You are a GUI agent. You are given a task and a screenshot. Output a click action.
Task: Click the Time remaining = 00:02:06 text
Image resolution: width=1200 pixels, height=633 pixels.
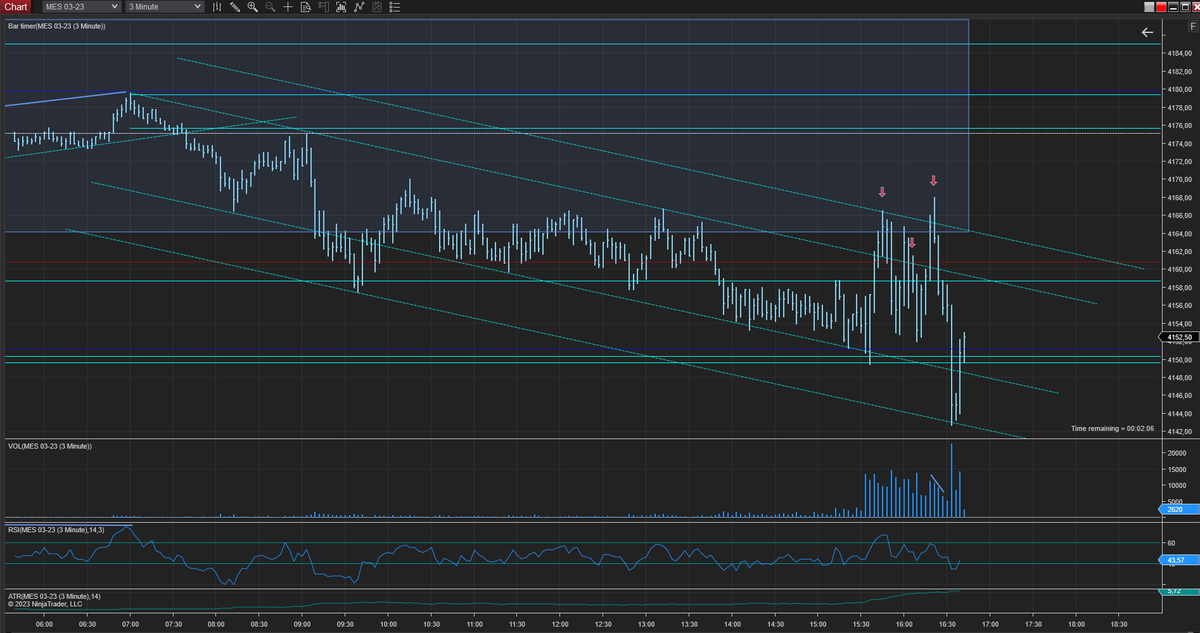(x=1112, y=428)
